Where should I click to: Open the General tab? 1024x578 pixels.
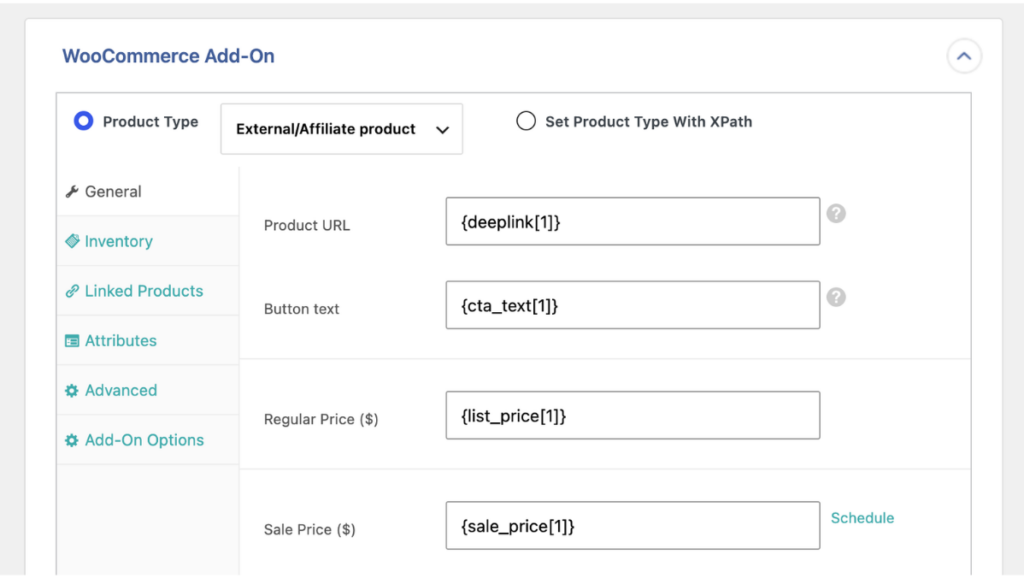(148, 191)
